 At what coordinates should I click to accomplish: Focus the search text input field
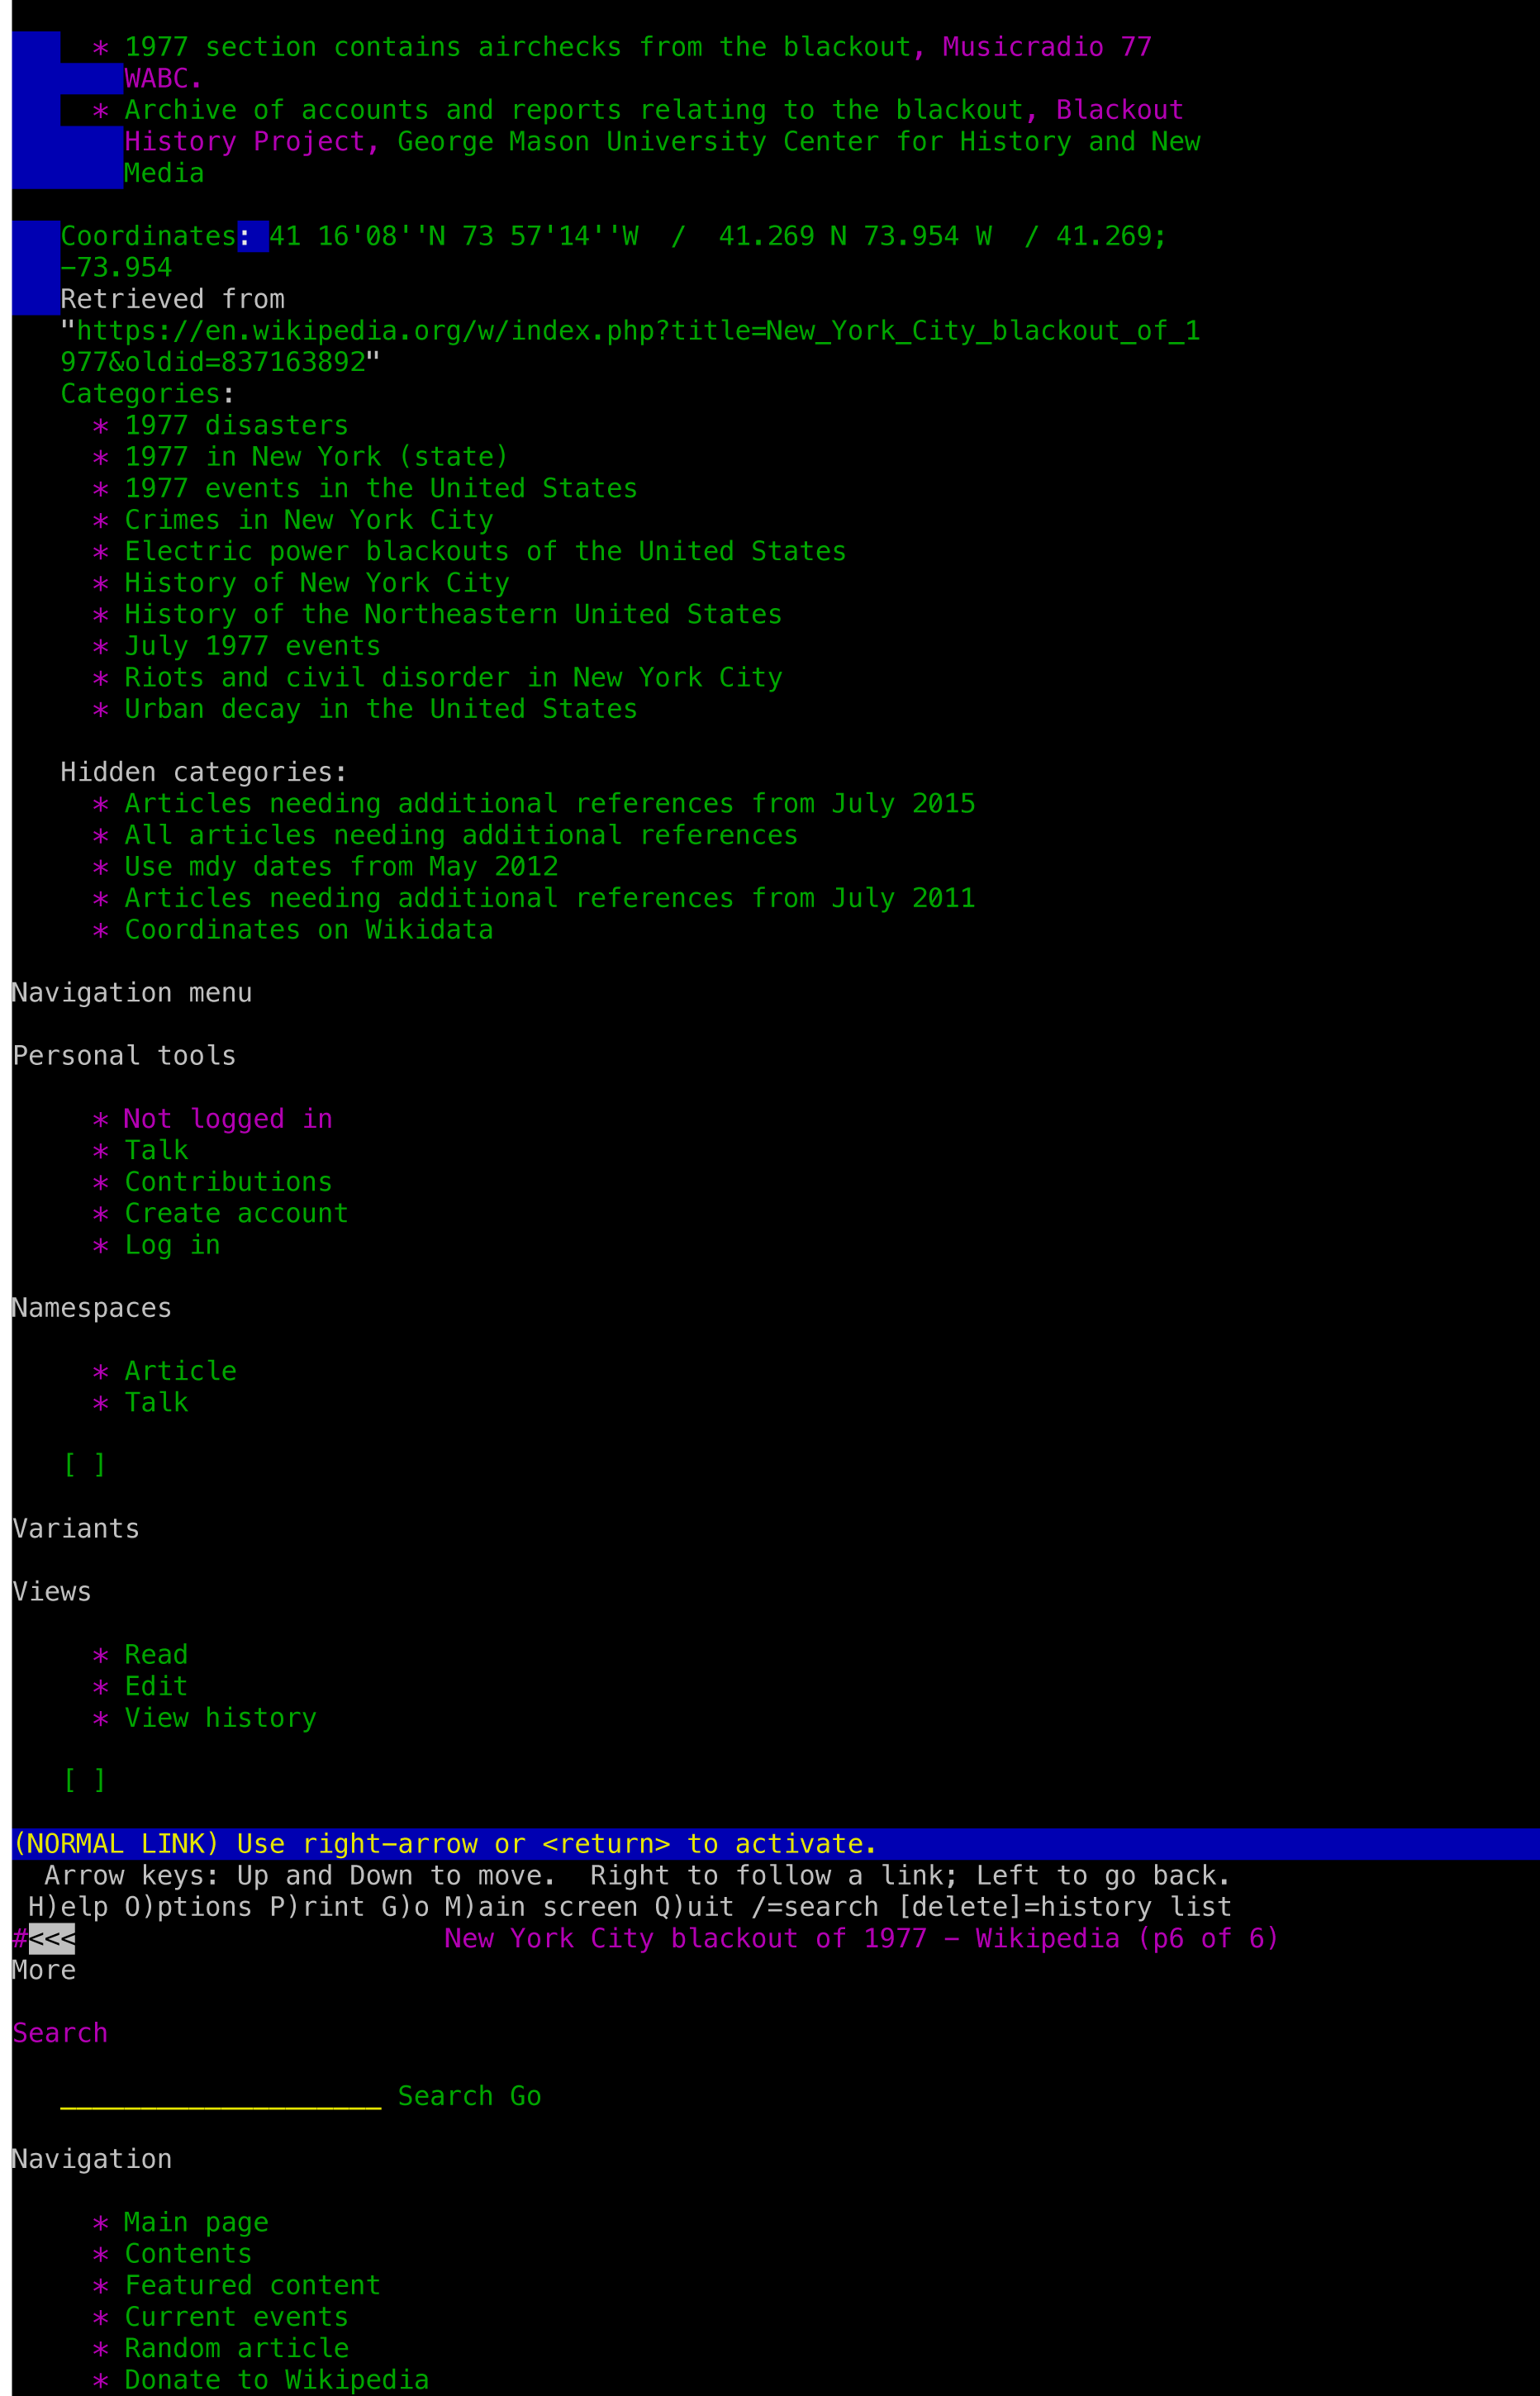click(221, 2096)
